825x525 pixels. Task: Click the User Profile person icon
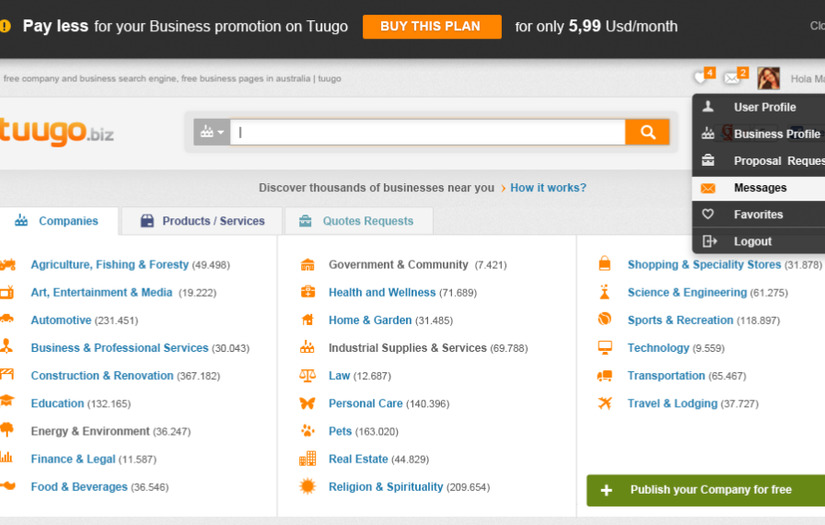708,107
